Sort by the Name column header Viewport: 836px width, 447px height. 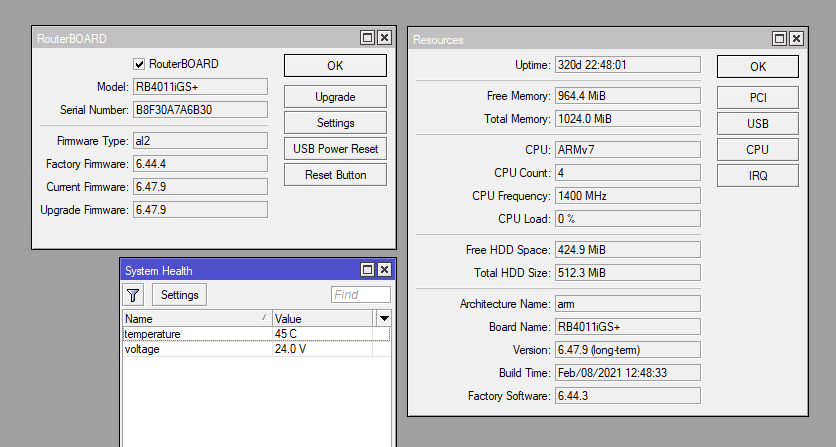pyautogui.click(x=197, y=318)
